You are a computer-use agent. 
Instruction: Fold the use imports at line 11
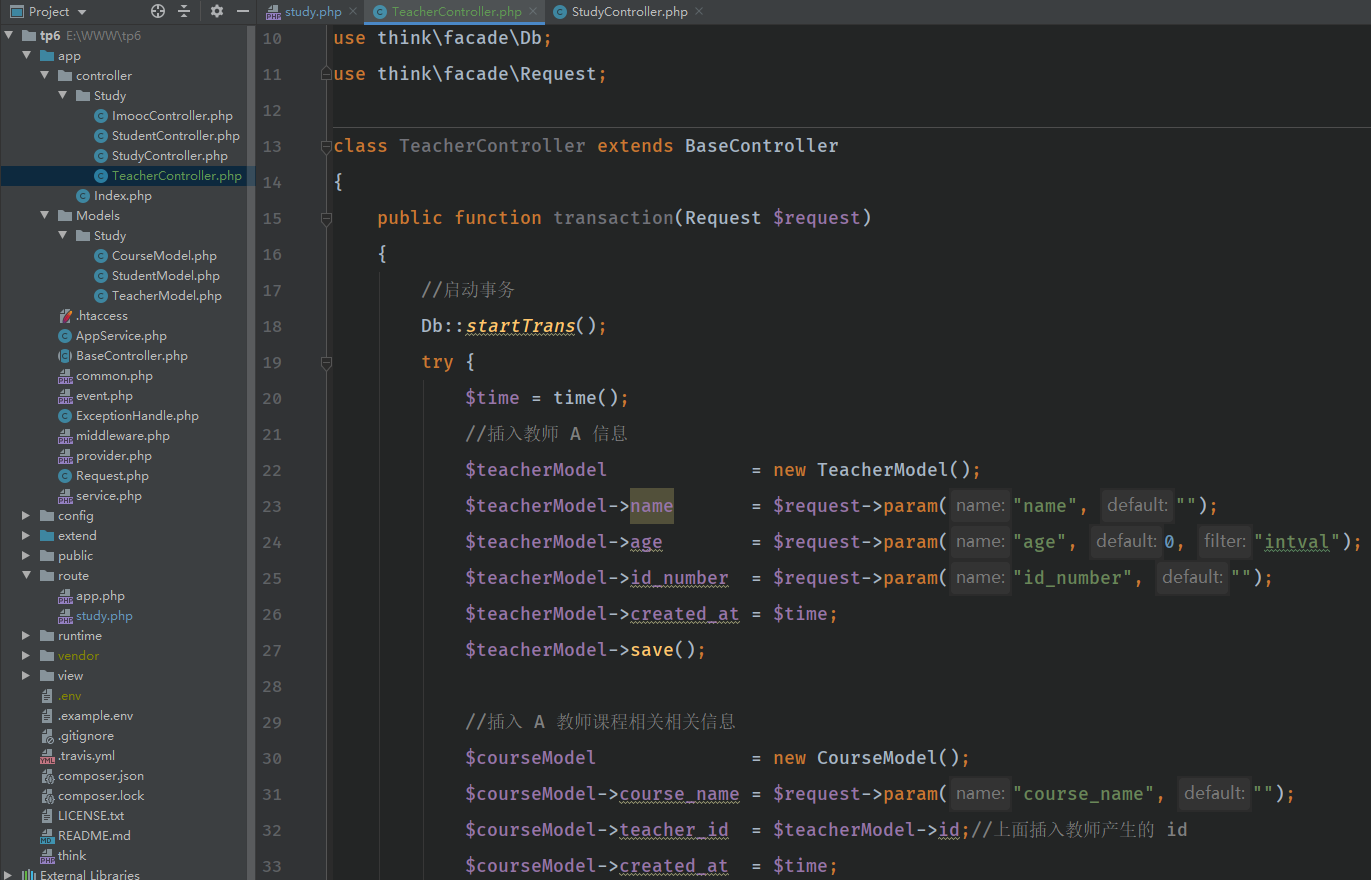click(x=326, y=74)
